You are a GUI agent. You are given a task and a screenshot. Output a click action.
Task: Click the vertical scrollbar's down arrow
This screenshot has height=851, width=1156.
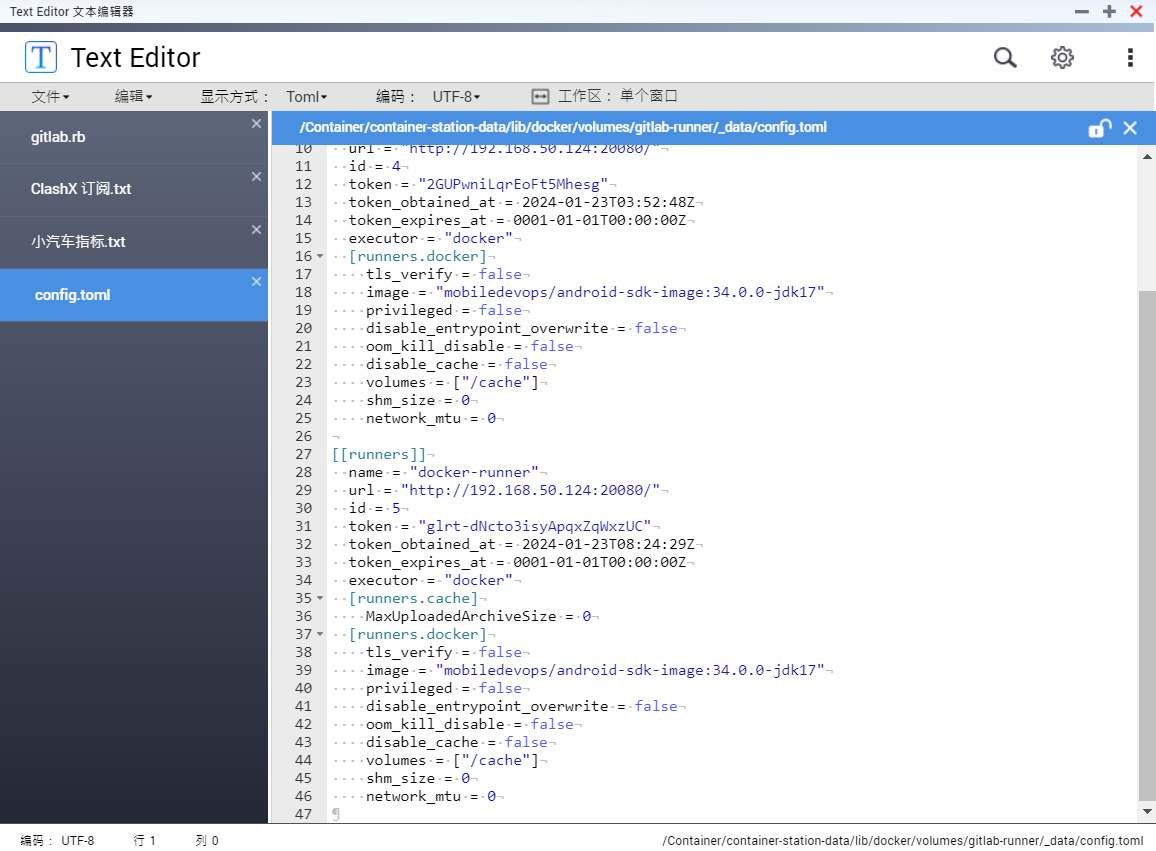(x=1147, y=812)
